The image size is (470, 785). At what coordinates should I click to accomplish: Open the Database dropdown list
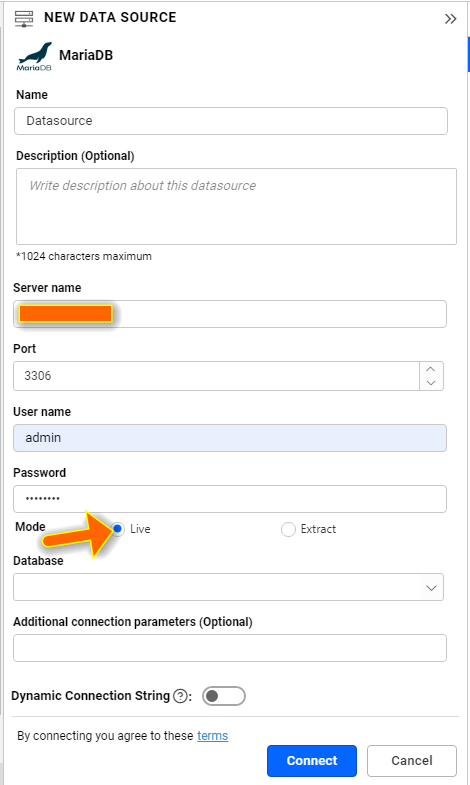click(228, 587)
